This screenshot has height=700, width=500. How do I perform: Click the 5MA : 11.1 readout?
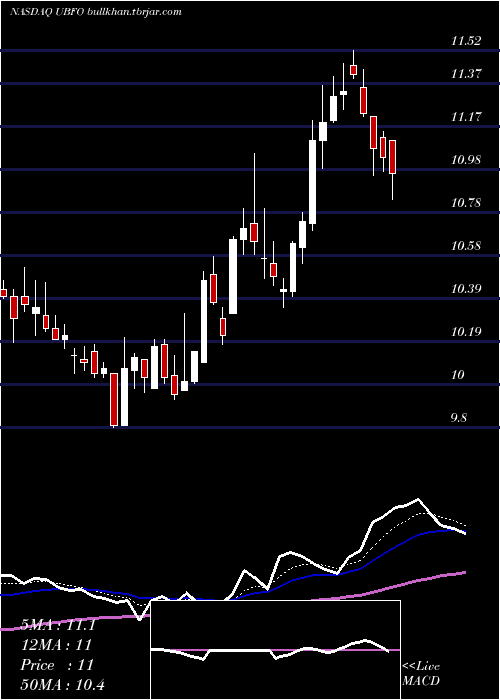point(58,625)
